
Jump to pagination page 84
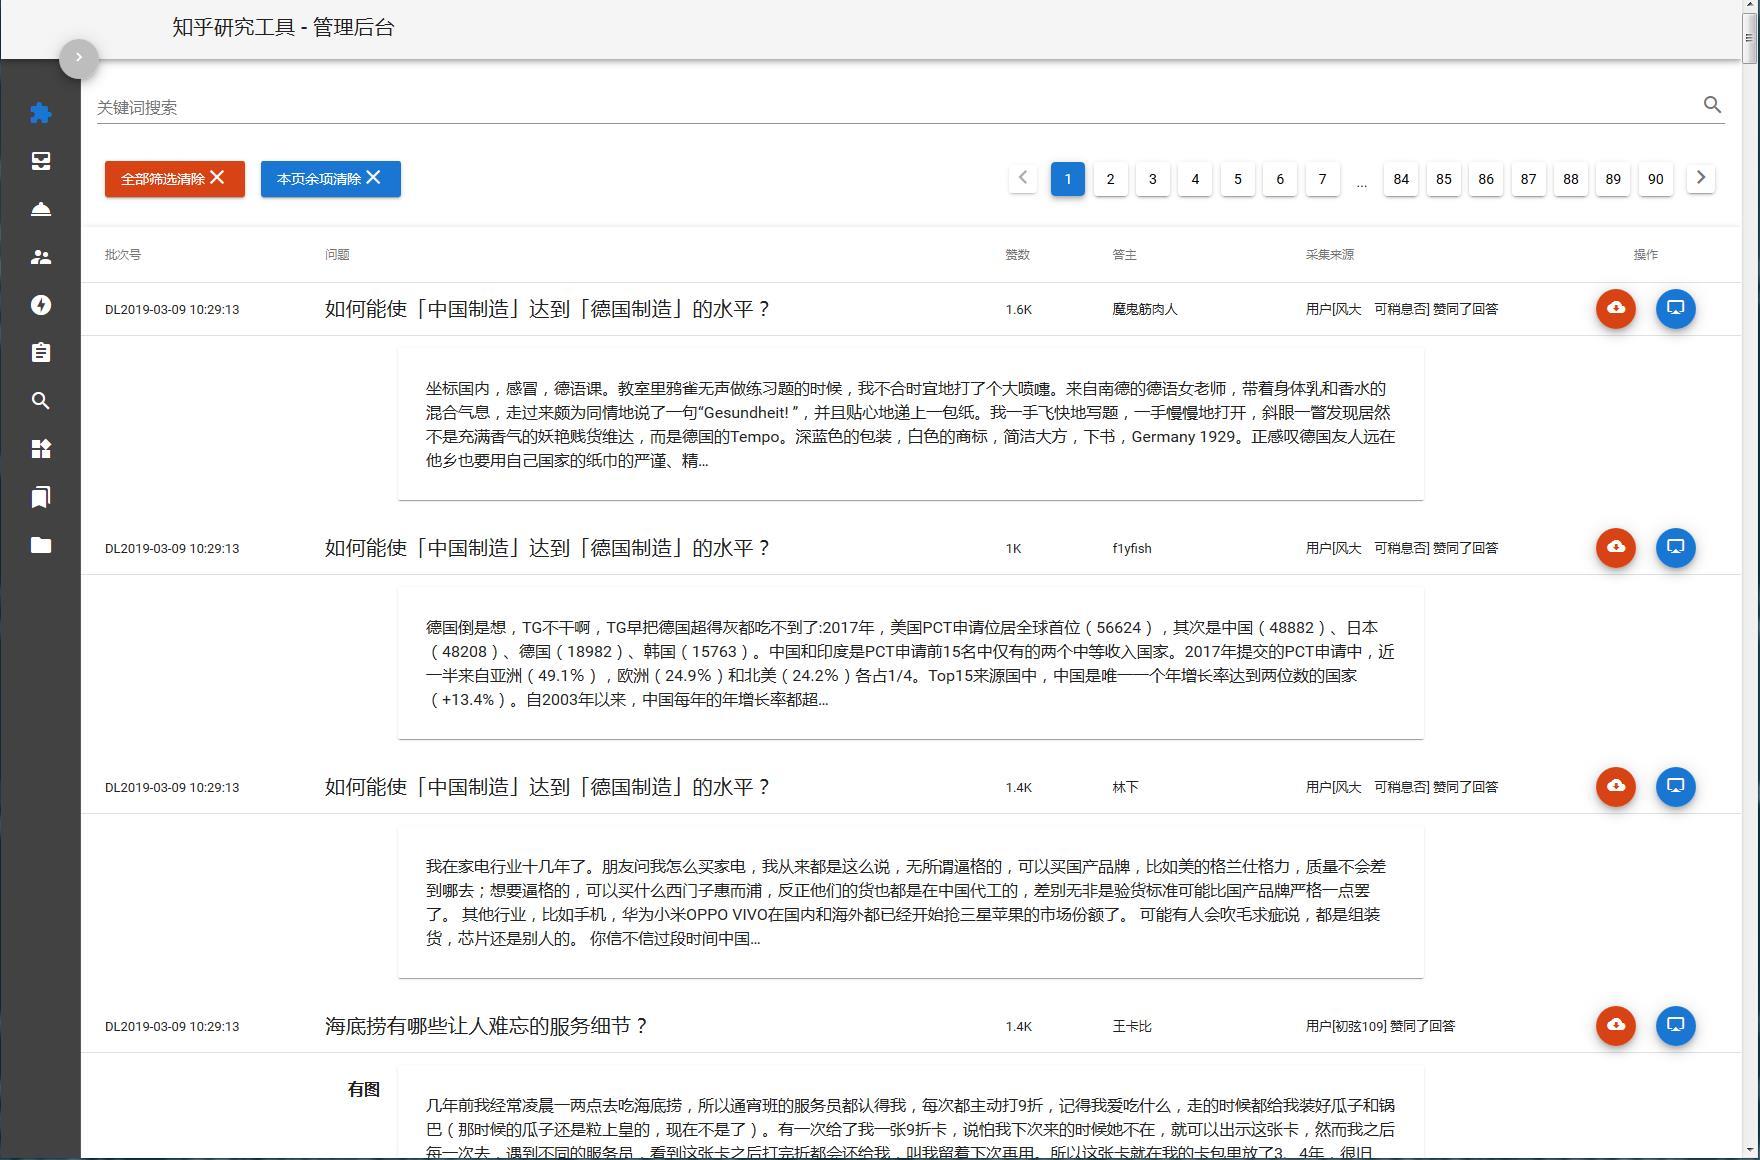(1401, 179)
